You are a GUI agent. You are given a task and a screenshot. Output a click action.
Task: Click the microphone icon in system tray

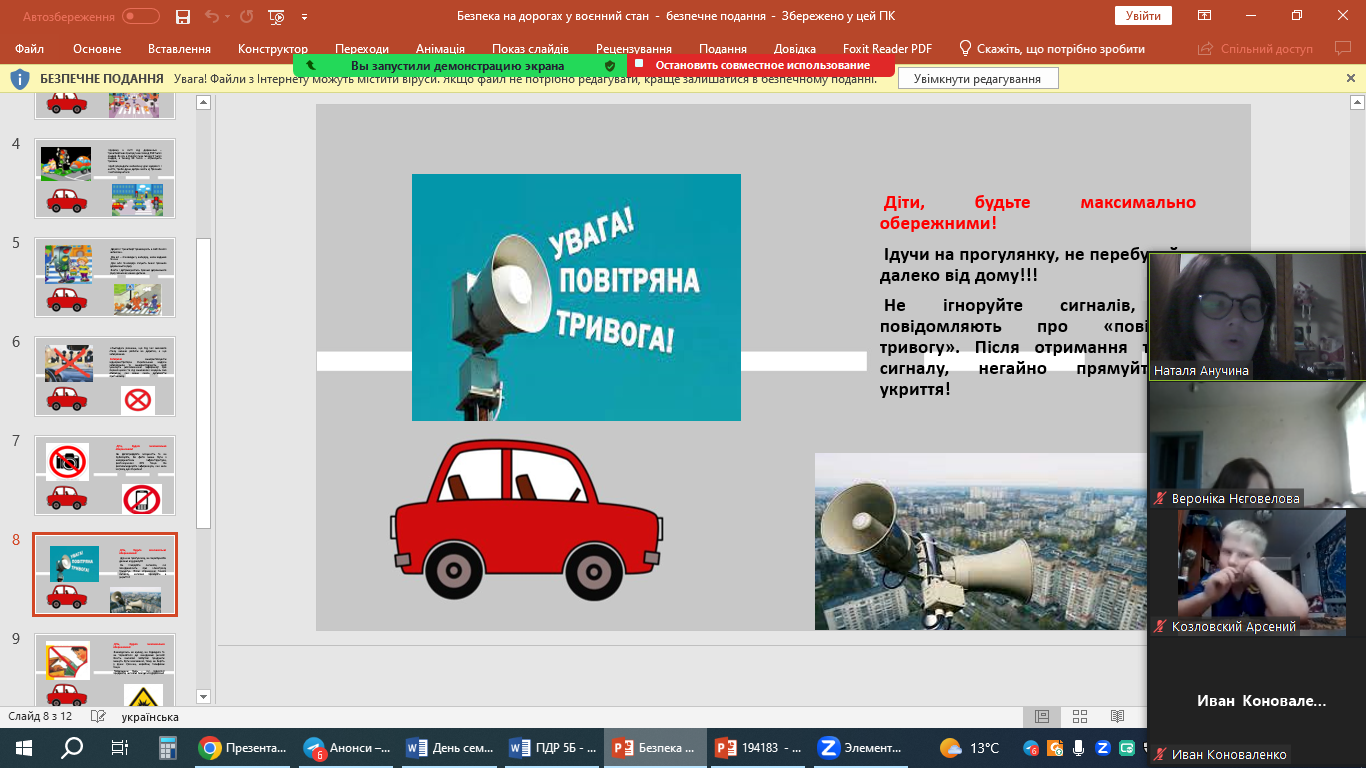point(1079,747)
